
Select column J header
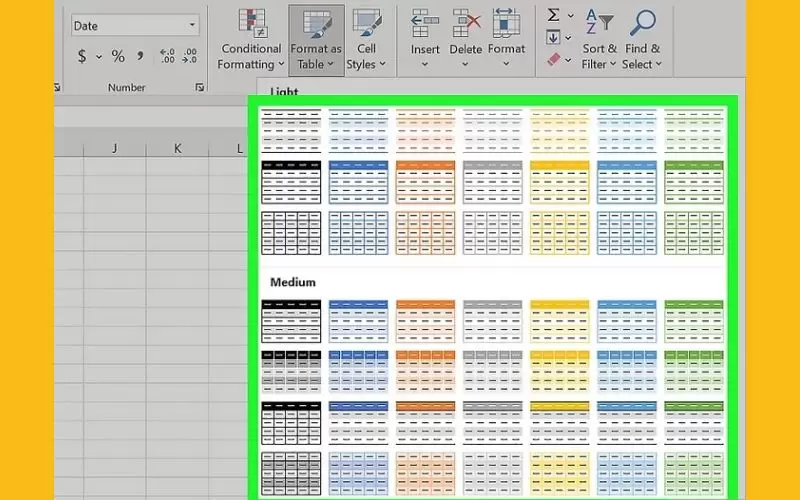tap(115, 148)
